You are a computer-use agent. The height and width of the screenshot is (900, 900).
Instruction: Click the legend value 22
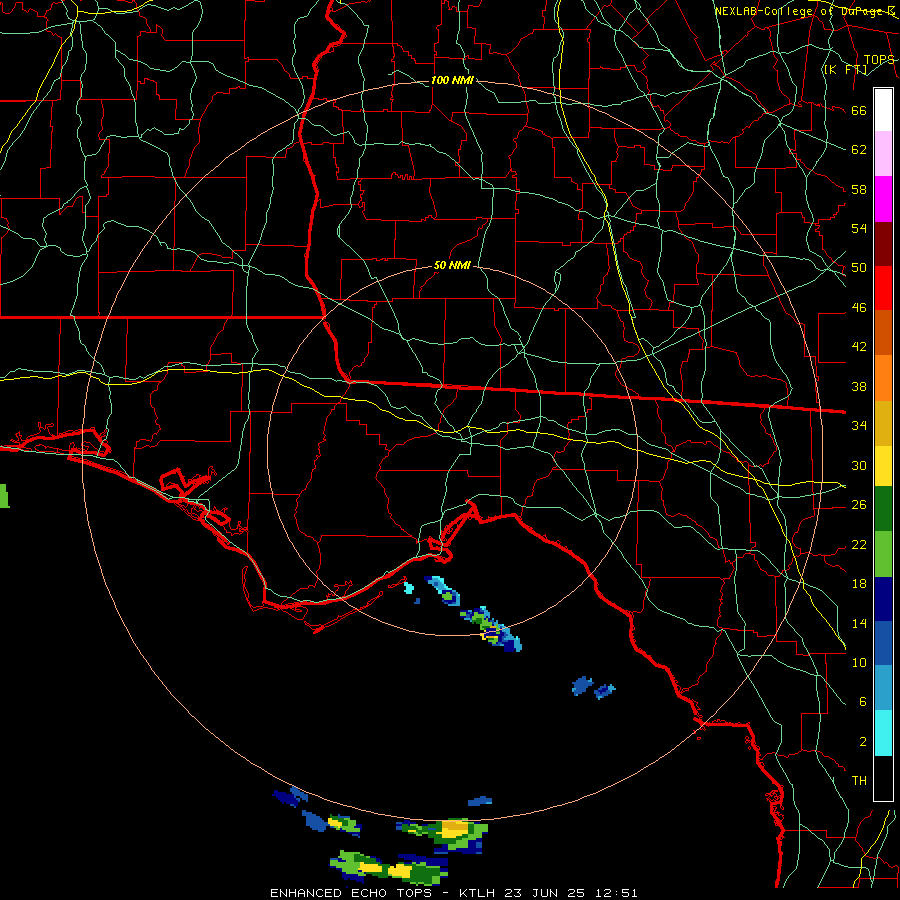[x=859, y=544]
